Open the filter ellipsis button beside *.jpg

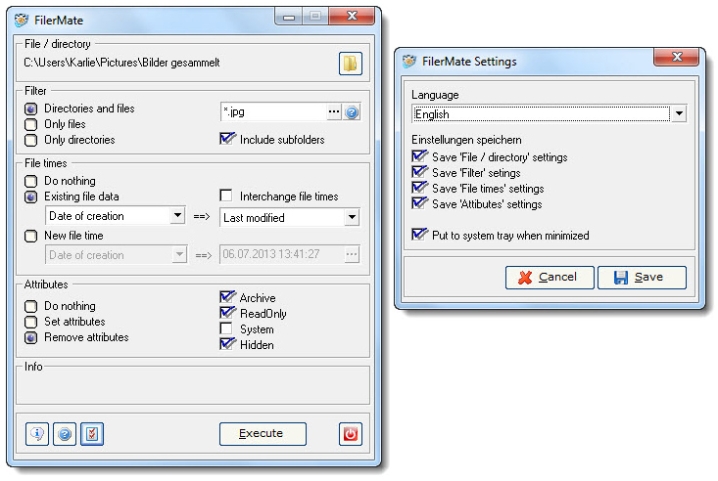(334, 113)
